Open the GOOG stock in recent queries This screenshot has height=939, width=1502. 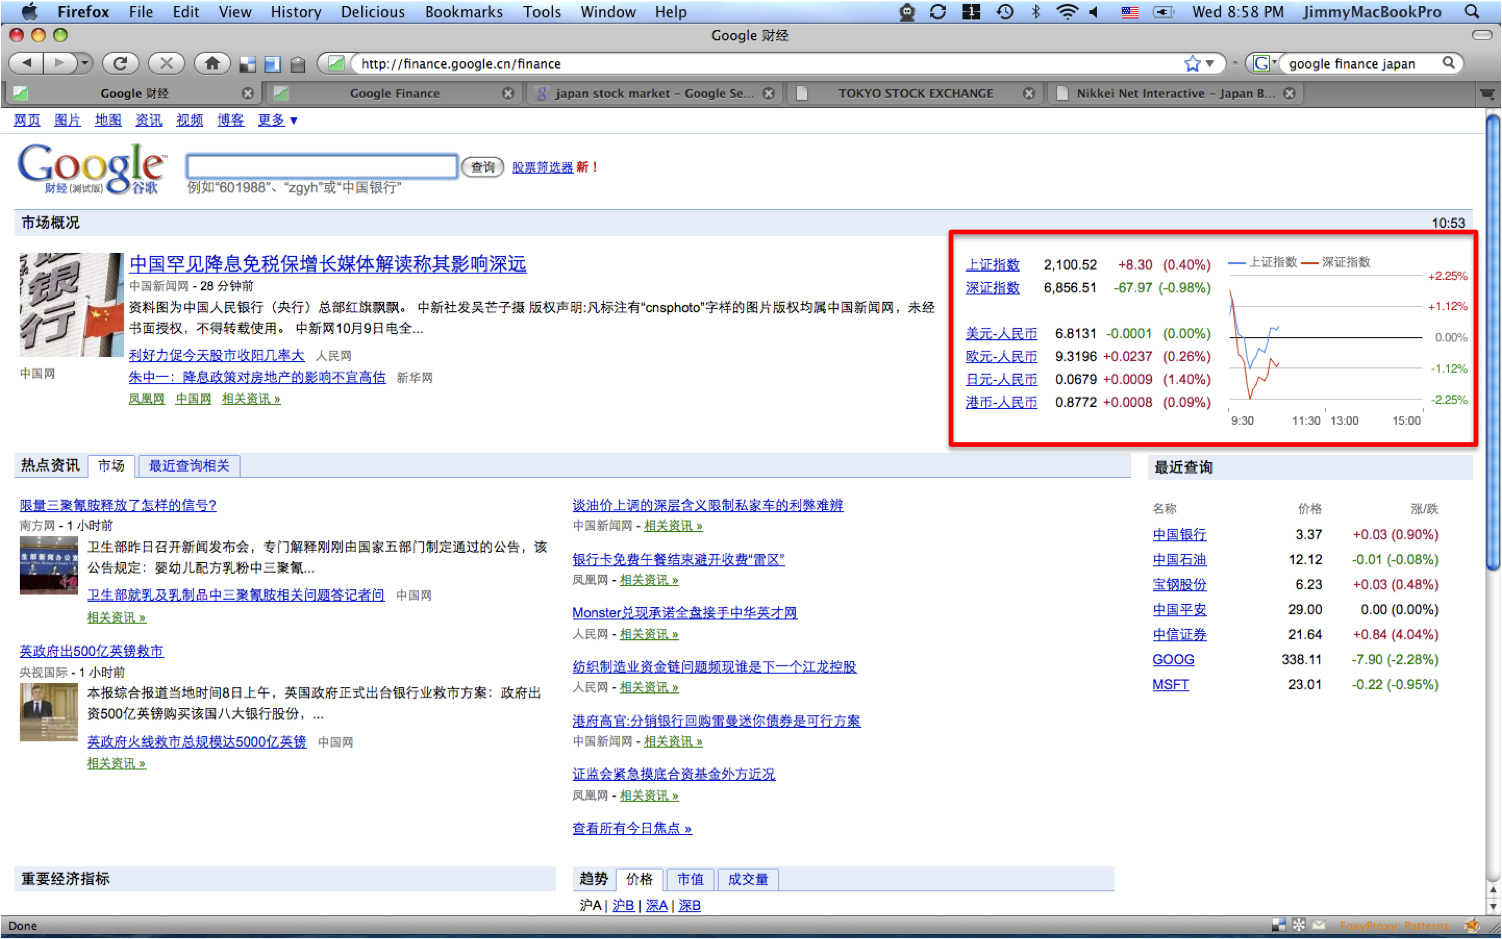pyautogui.click(x=1173, y=660)
